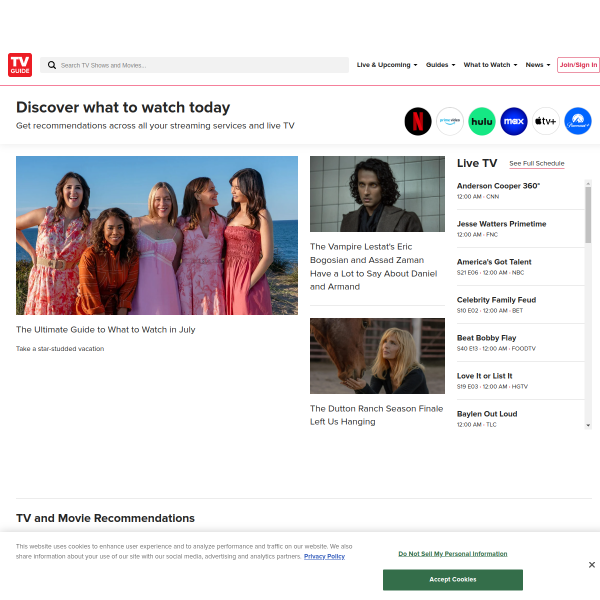Click the 'TV and Movie Recommendations' heading
The width and height of the screenshot is (600, 600).
105,518
